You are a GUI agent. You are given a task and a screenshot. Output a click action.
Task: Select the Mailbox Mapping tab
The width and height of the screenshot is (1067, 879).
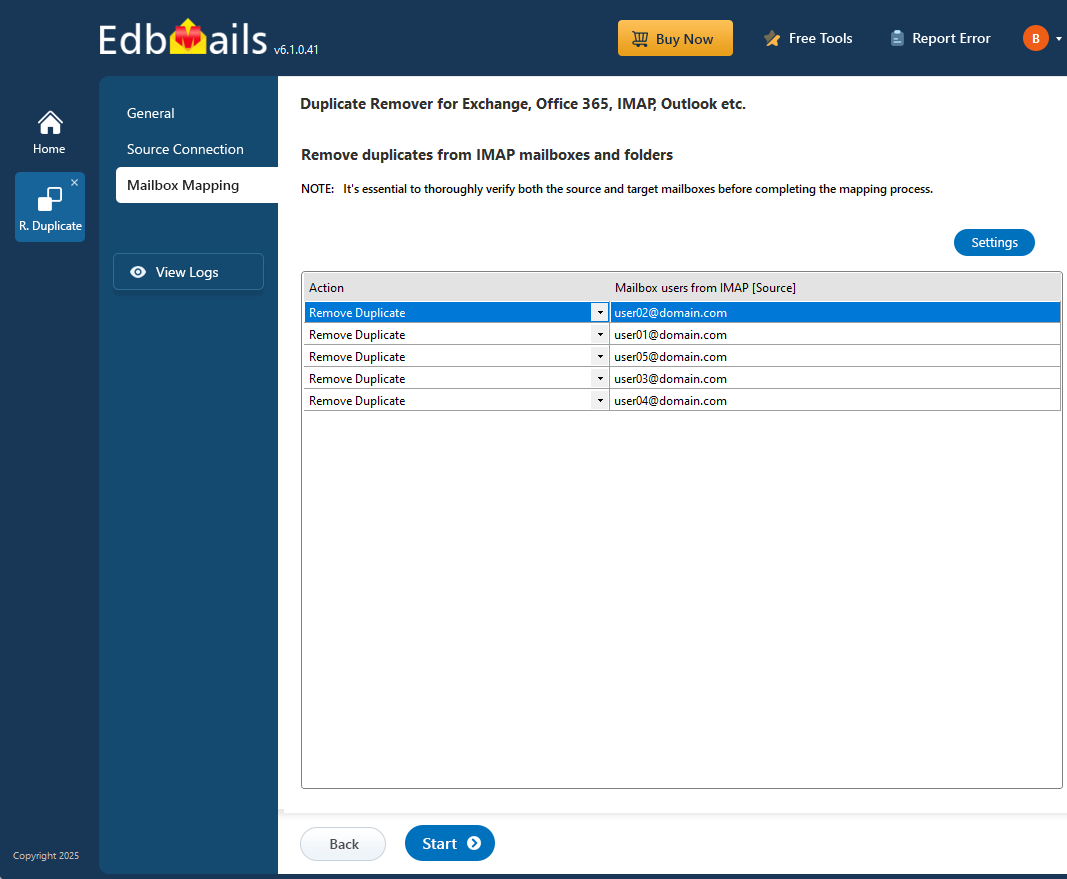[x=183, y=185]
